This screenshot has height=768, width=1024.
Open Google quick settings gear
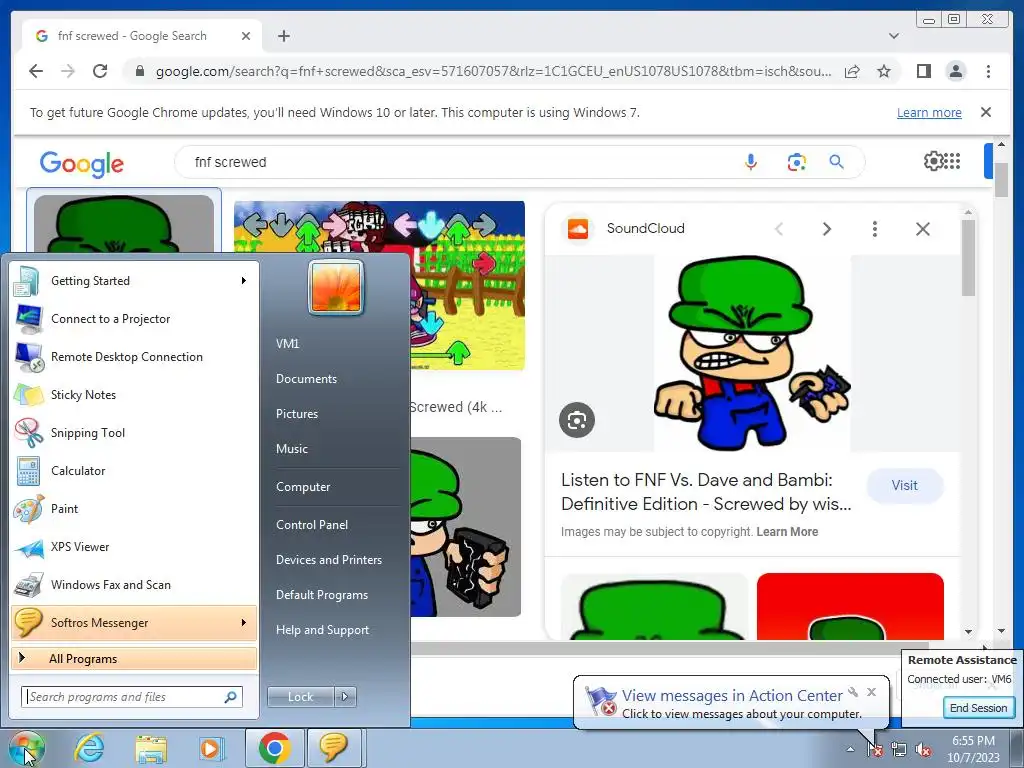(x=933, y=161)
